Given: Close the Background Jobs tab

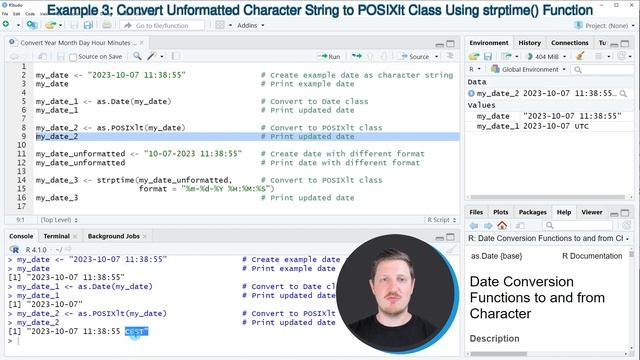Looking at the screenshot, I should [144, 236].
